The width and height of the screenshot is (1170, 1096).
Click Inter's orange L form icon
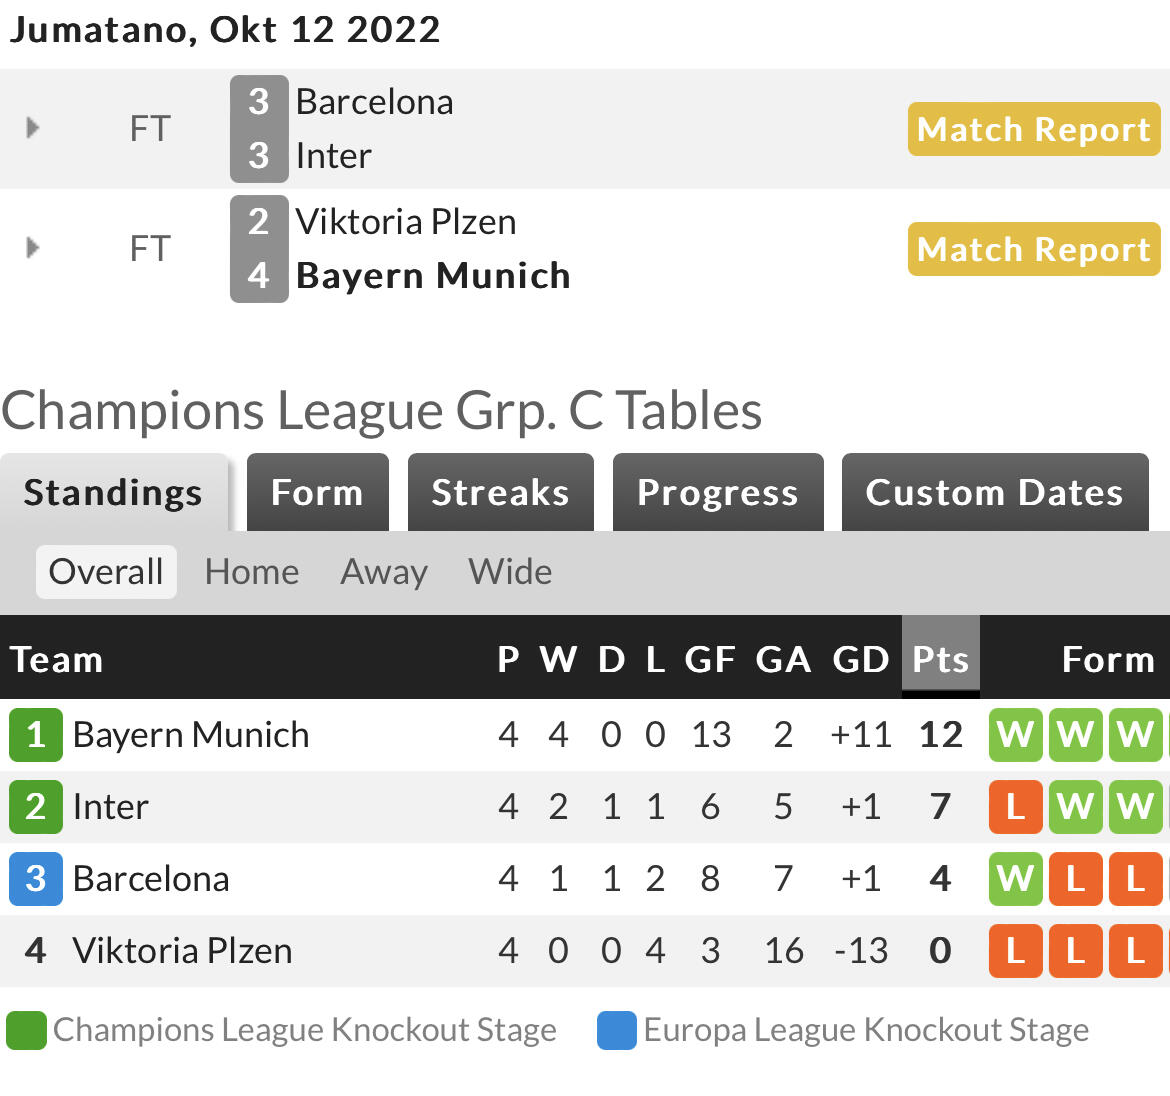[1016, 807]
